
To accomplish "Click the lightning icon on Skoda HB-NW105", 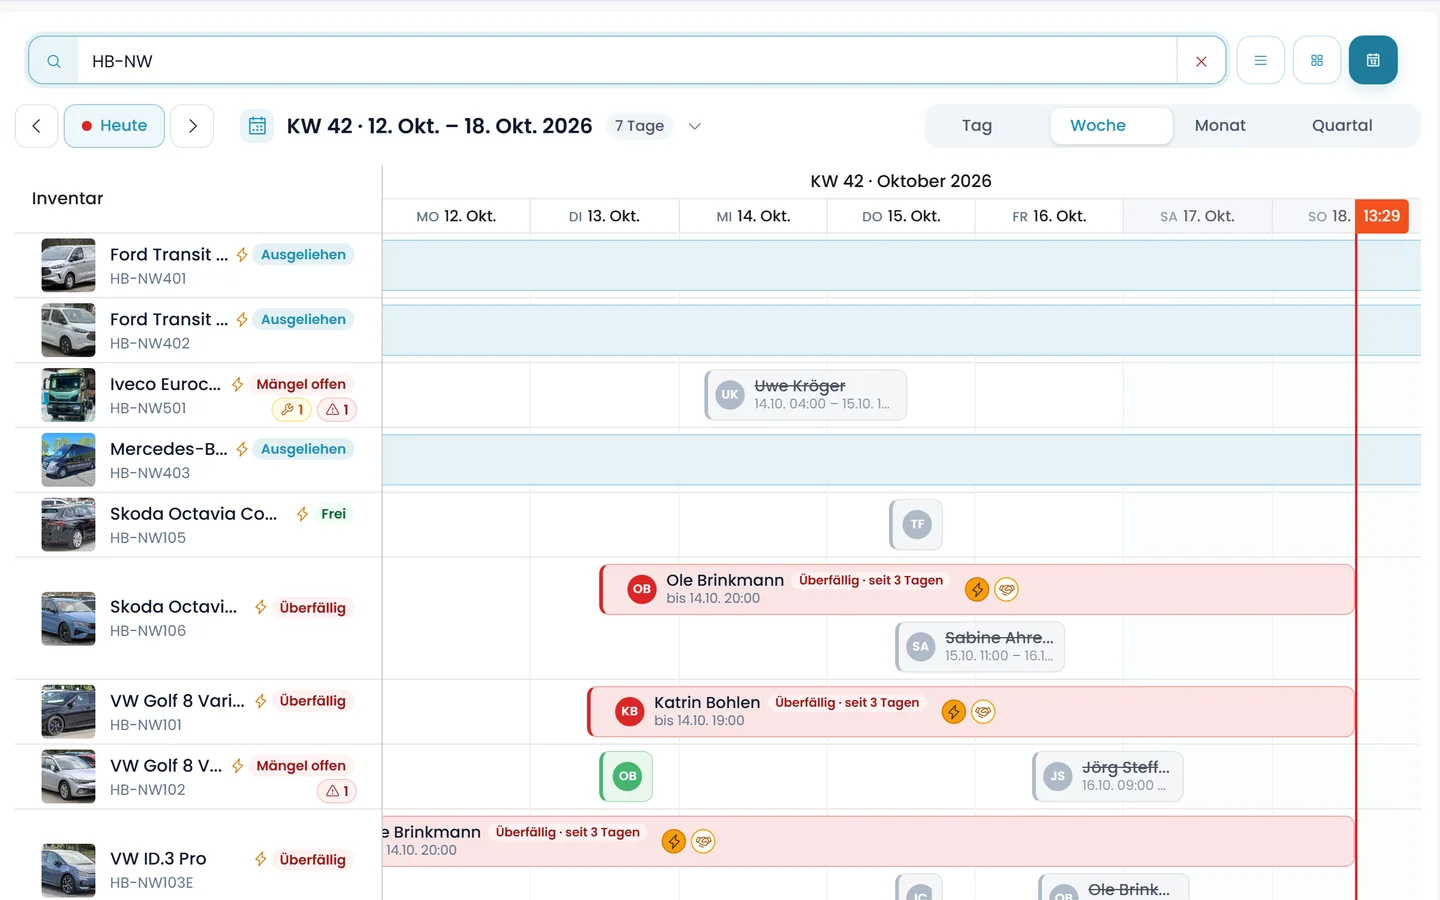I will tap(302, 514).
